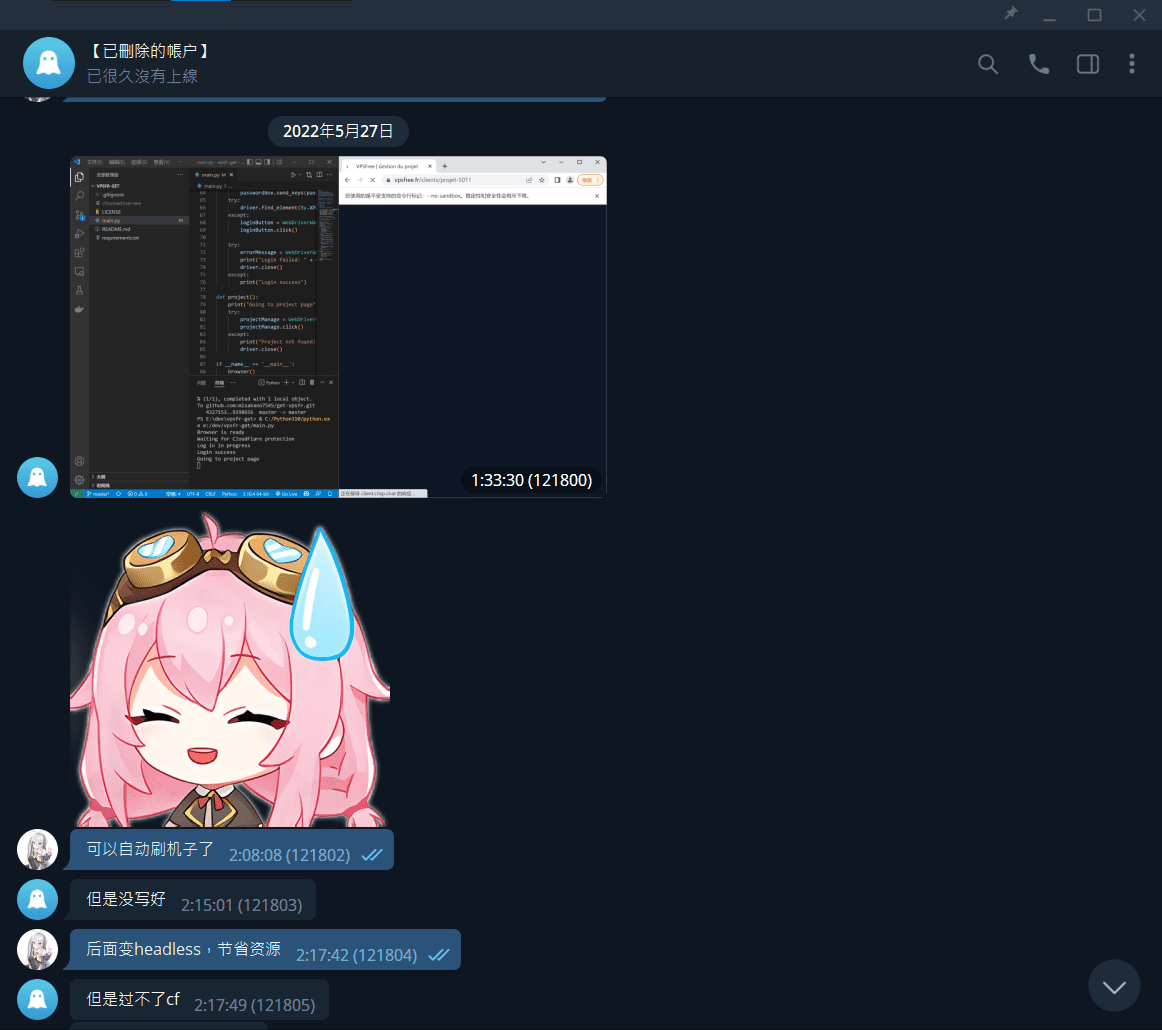Click the timestamp 2:17:42 (121804)
This screenshot has width=1162, height=1030.
tap(356, 955)
